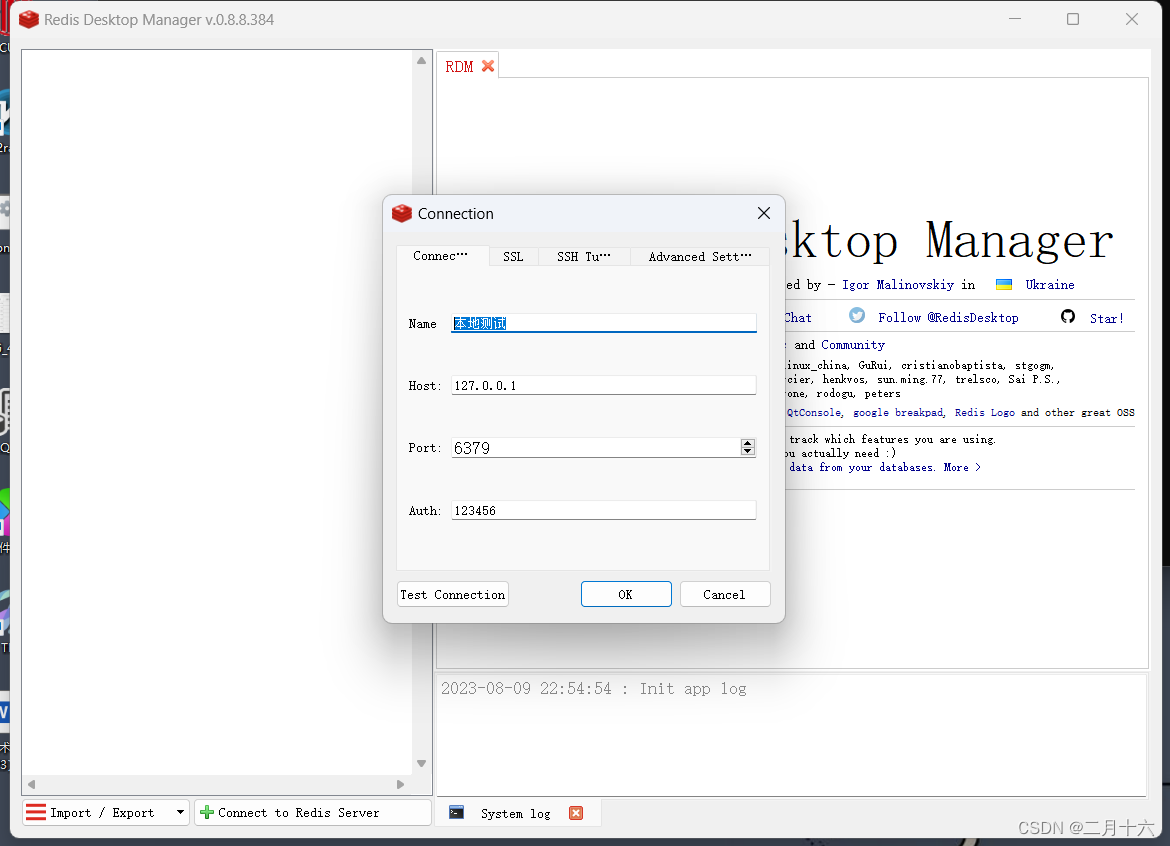Click the GitHub octocat icon

1068,316
